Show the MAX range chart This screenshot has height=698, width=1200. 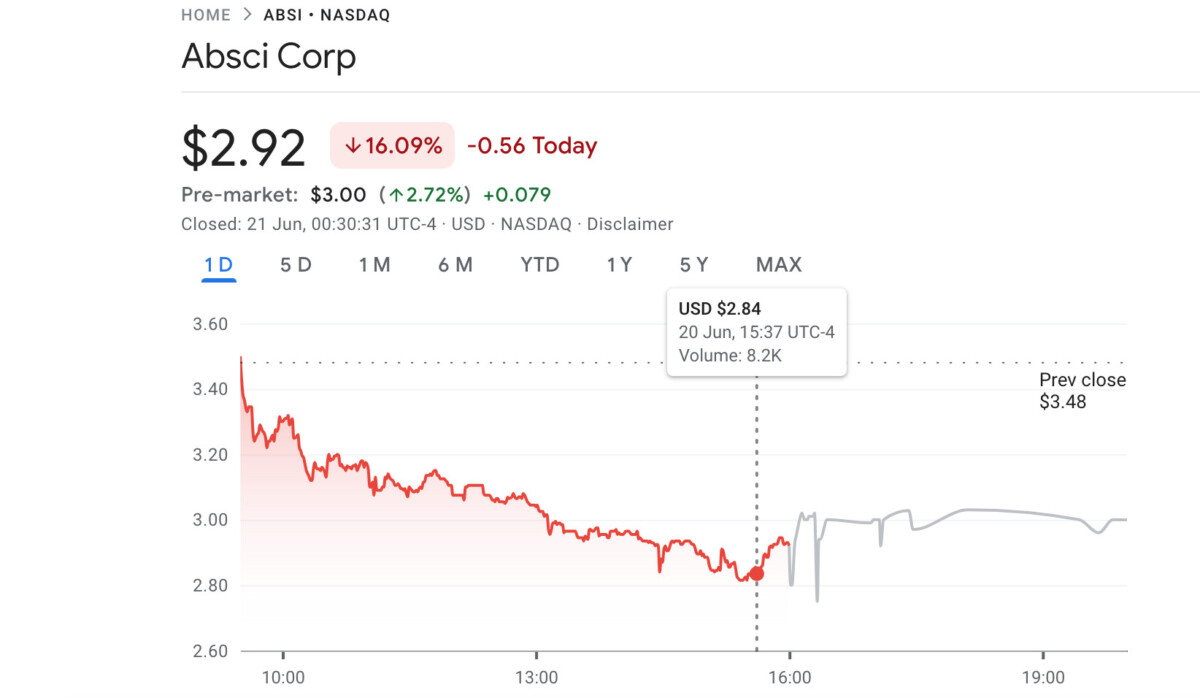click(779, 265)
